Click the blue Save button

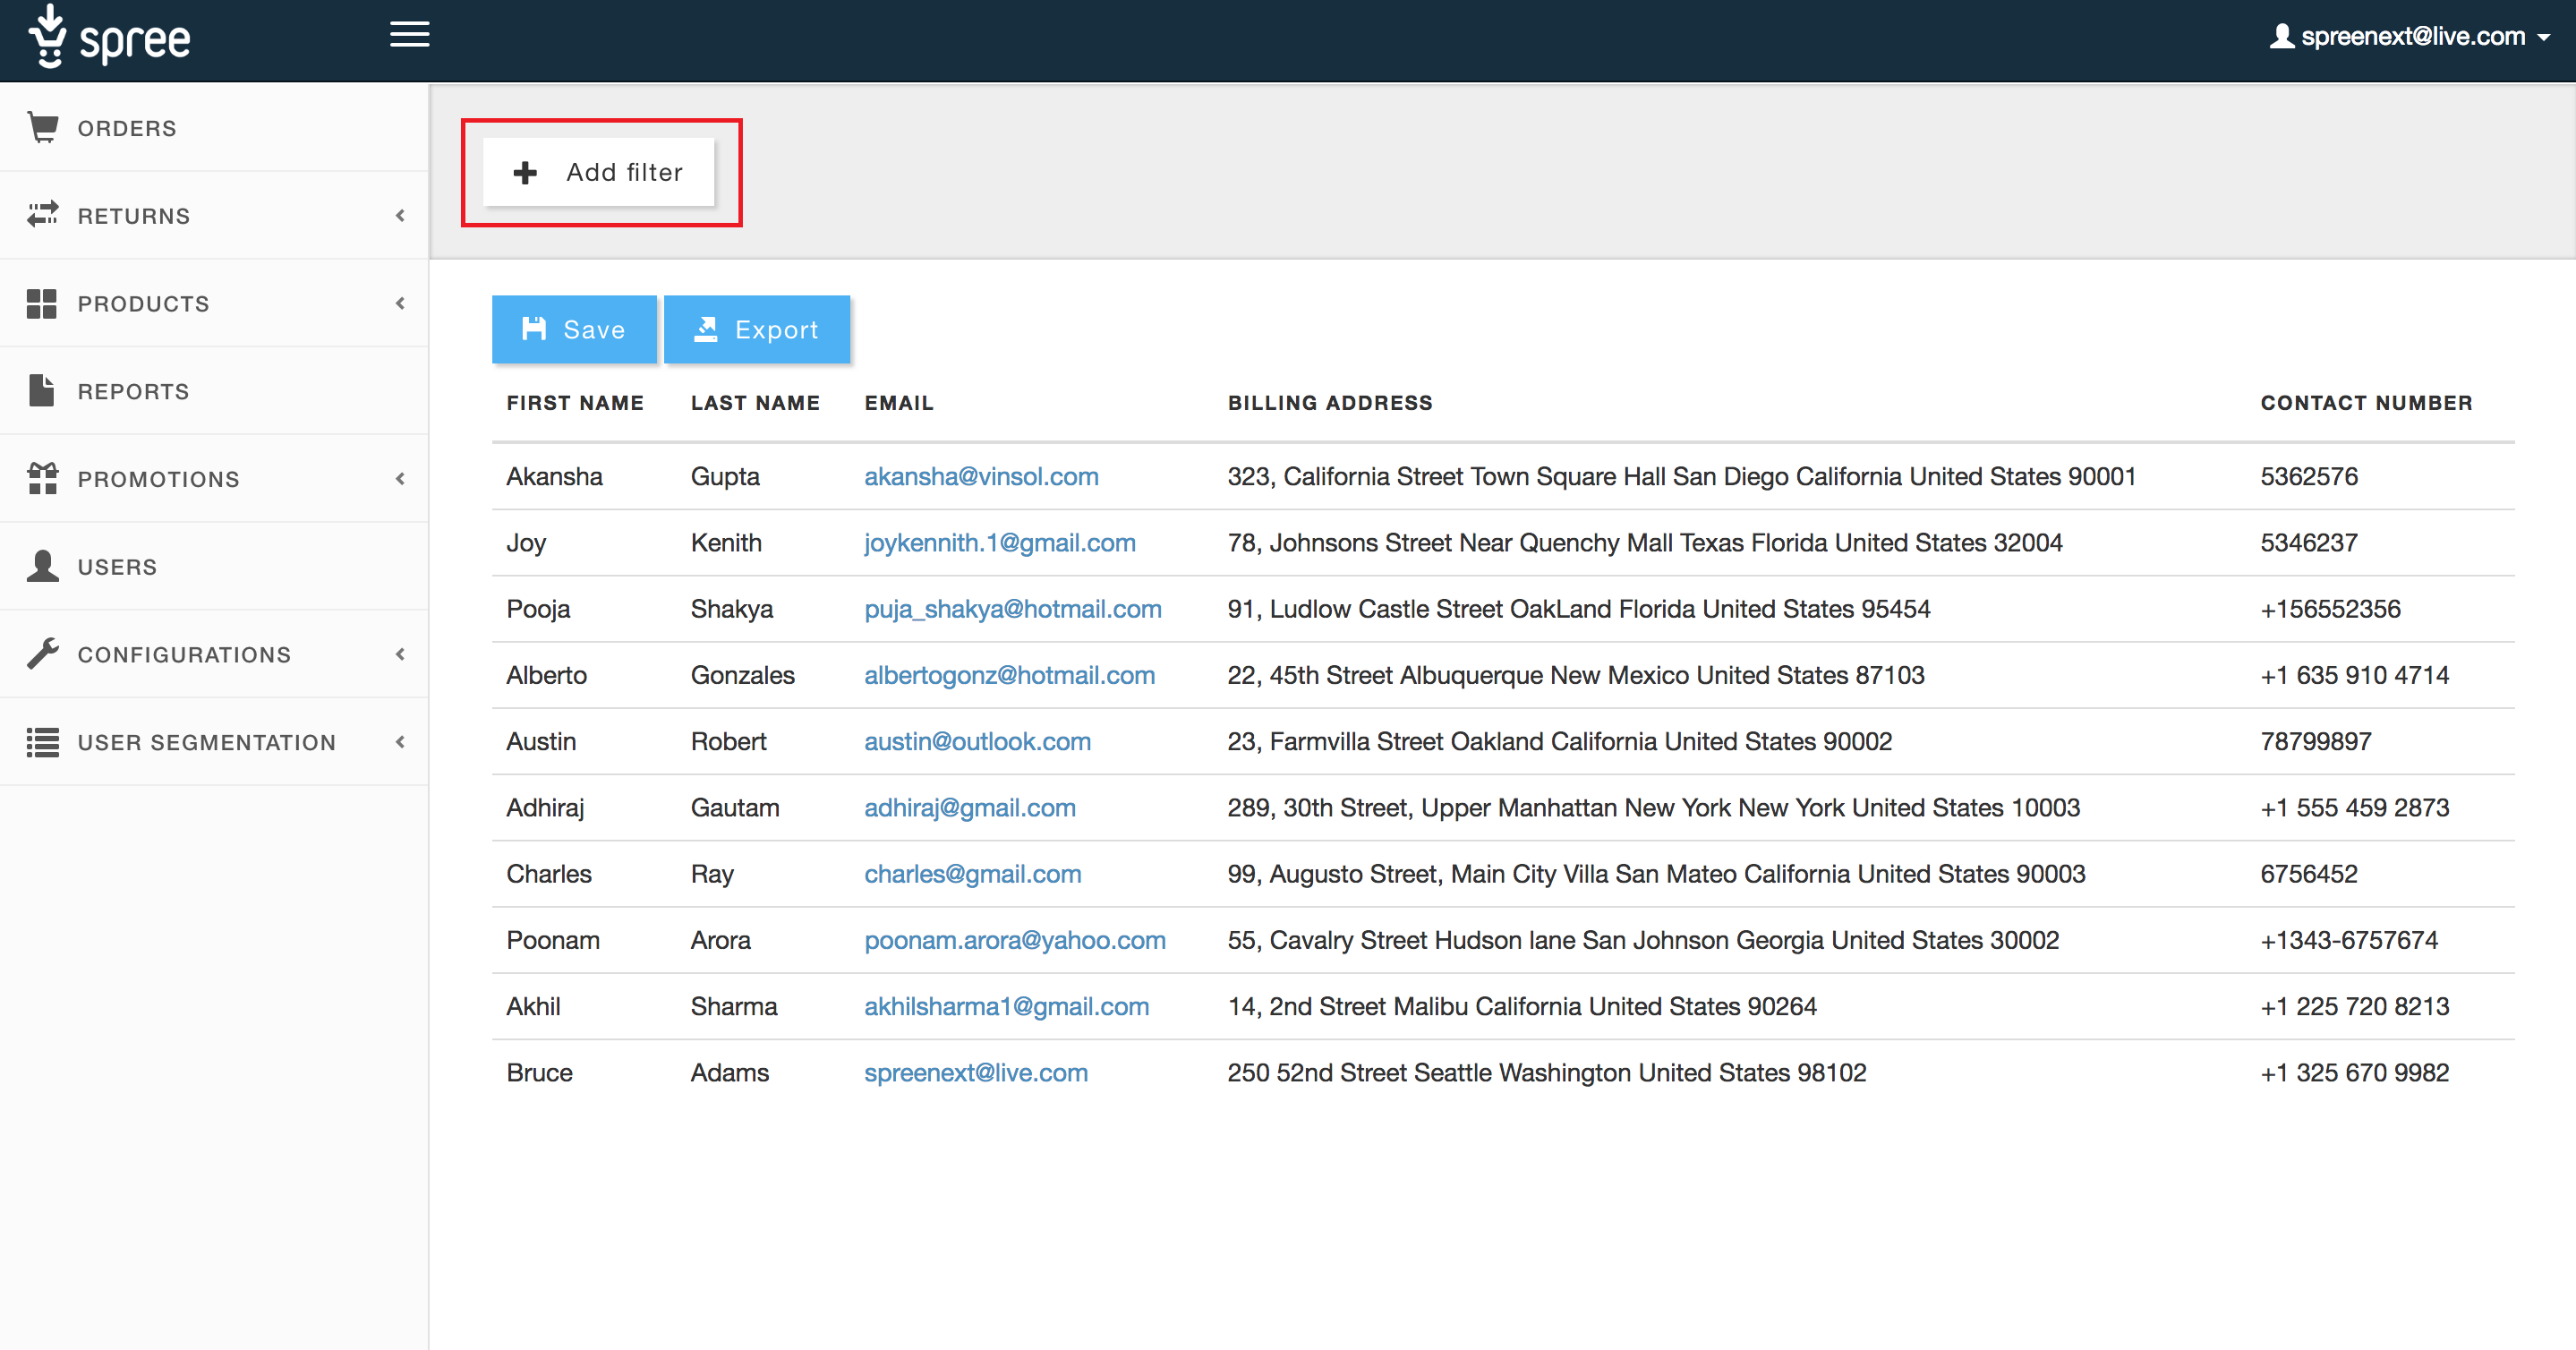(574, 329)
